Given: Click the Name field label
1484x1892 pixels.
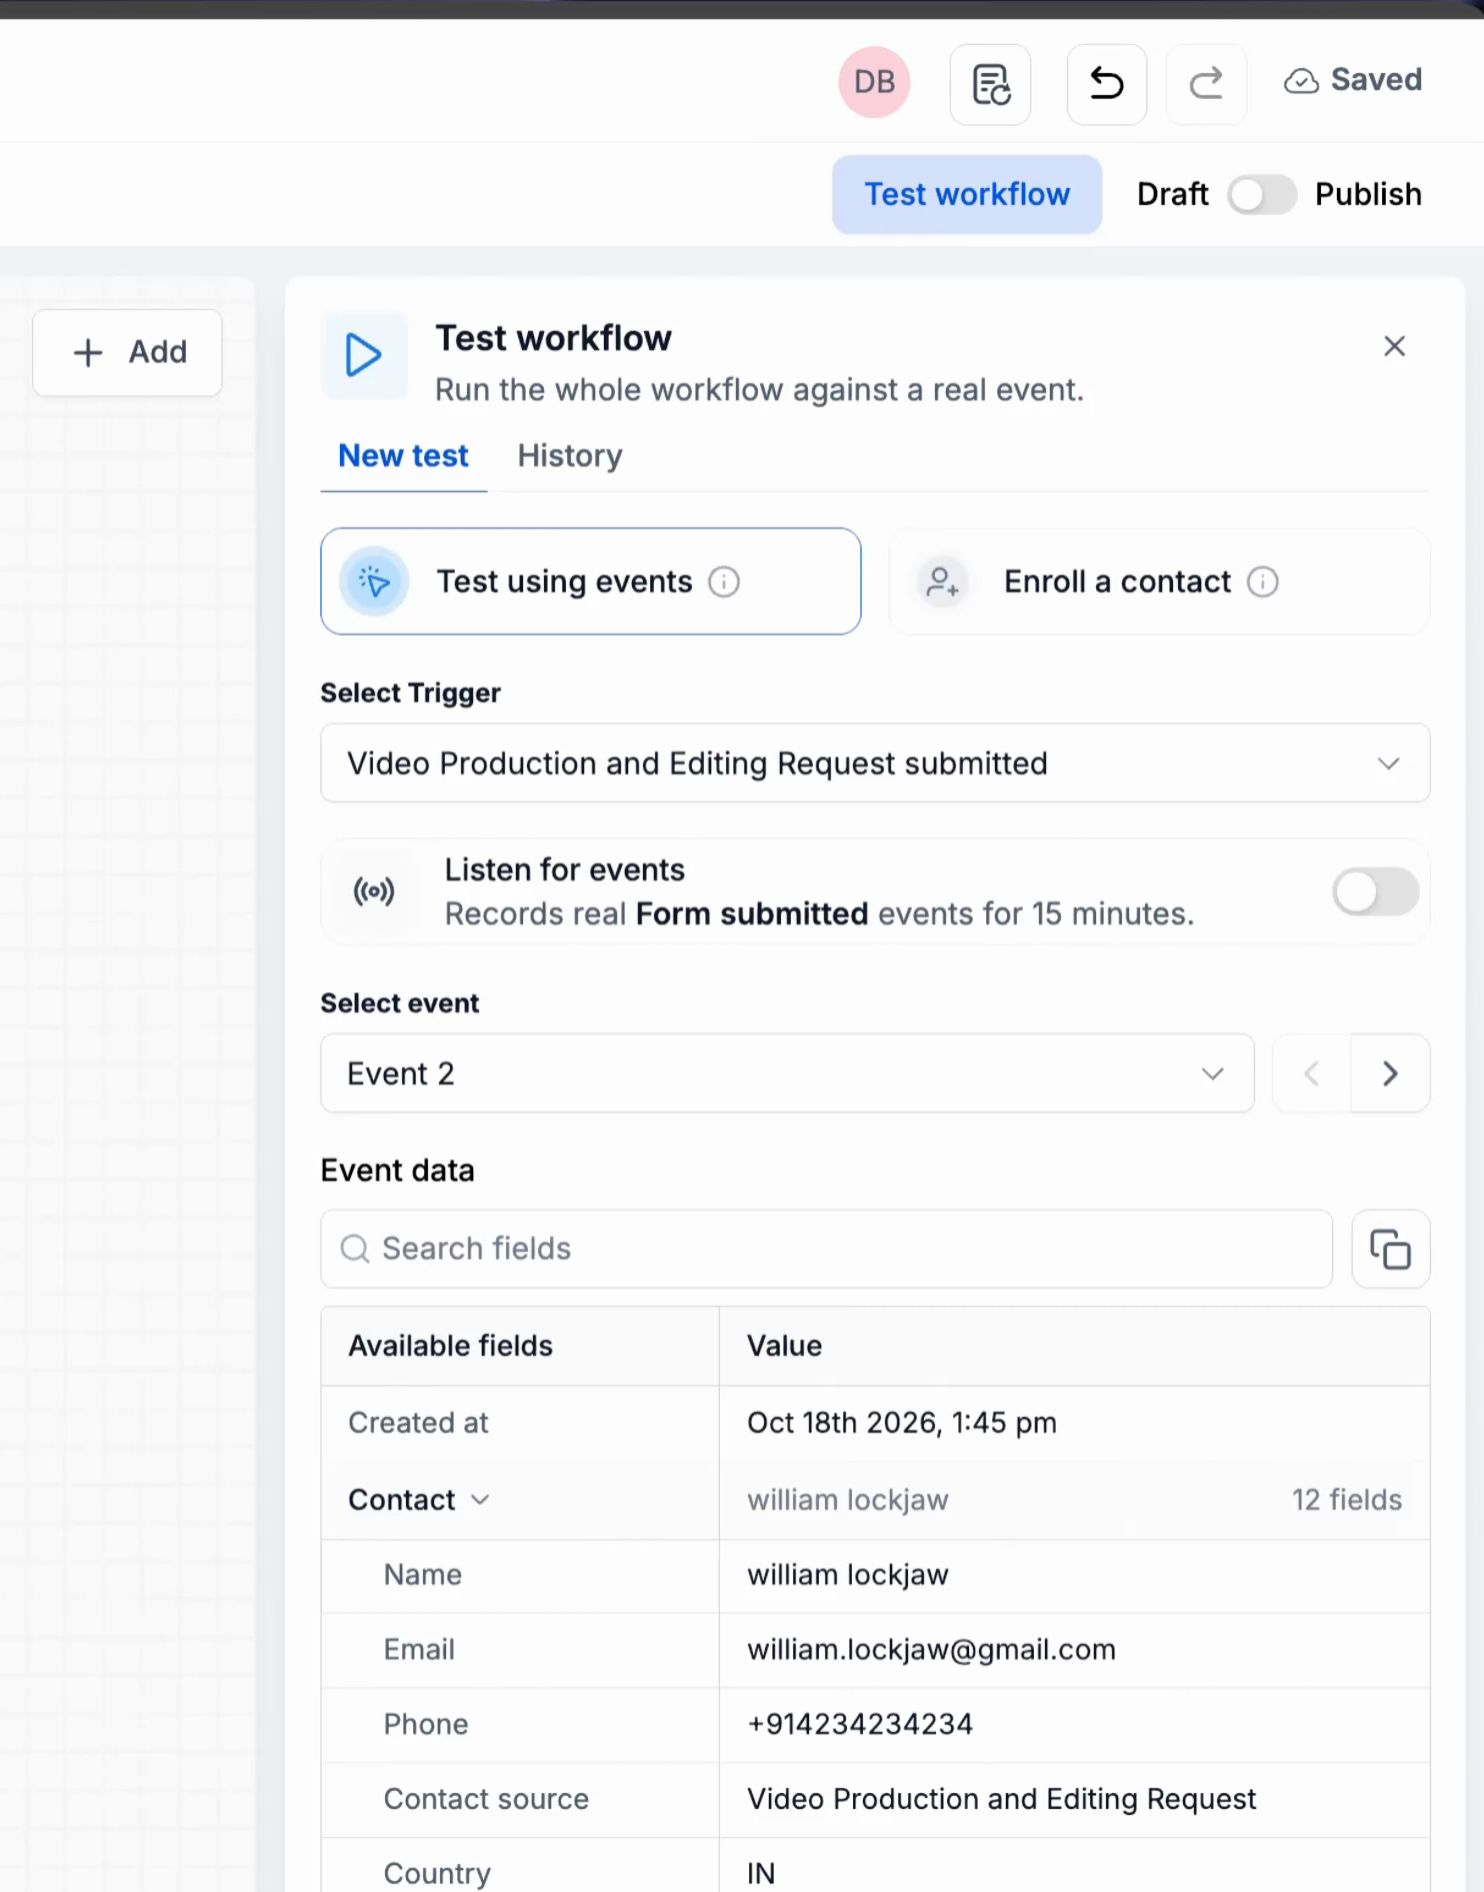Looking at the screenshot, I should [423, 1575].
